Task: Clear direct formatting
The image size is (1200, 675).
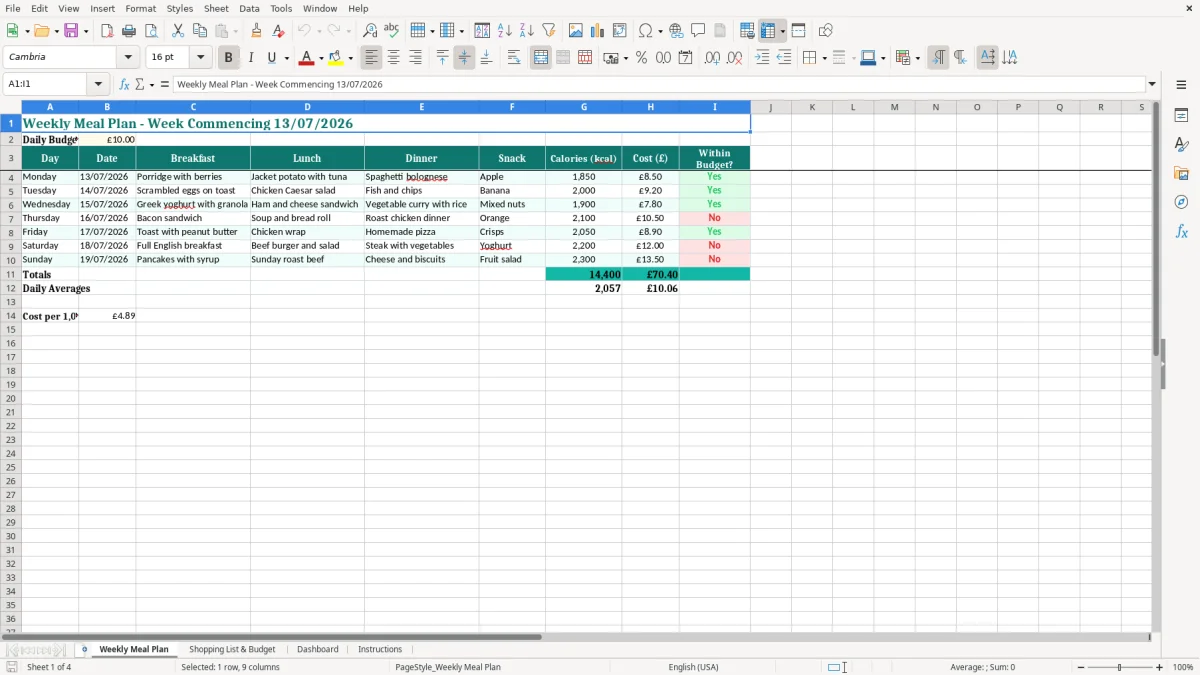Action: tap(279, 31)
